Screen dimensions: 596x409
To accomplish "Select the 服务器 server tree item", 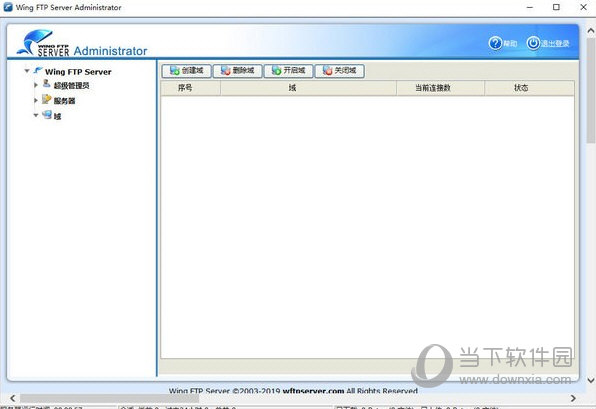I will pos(64,101).
